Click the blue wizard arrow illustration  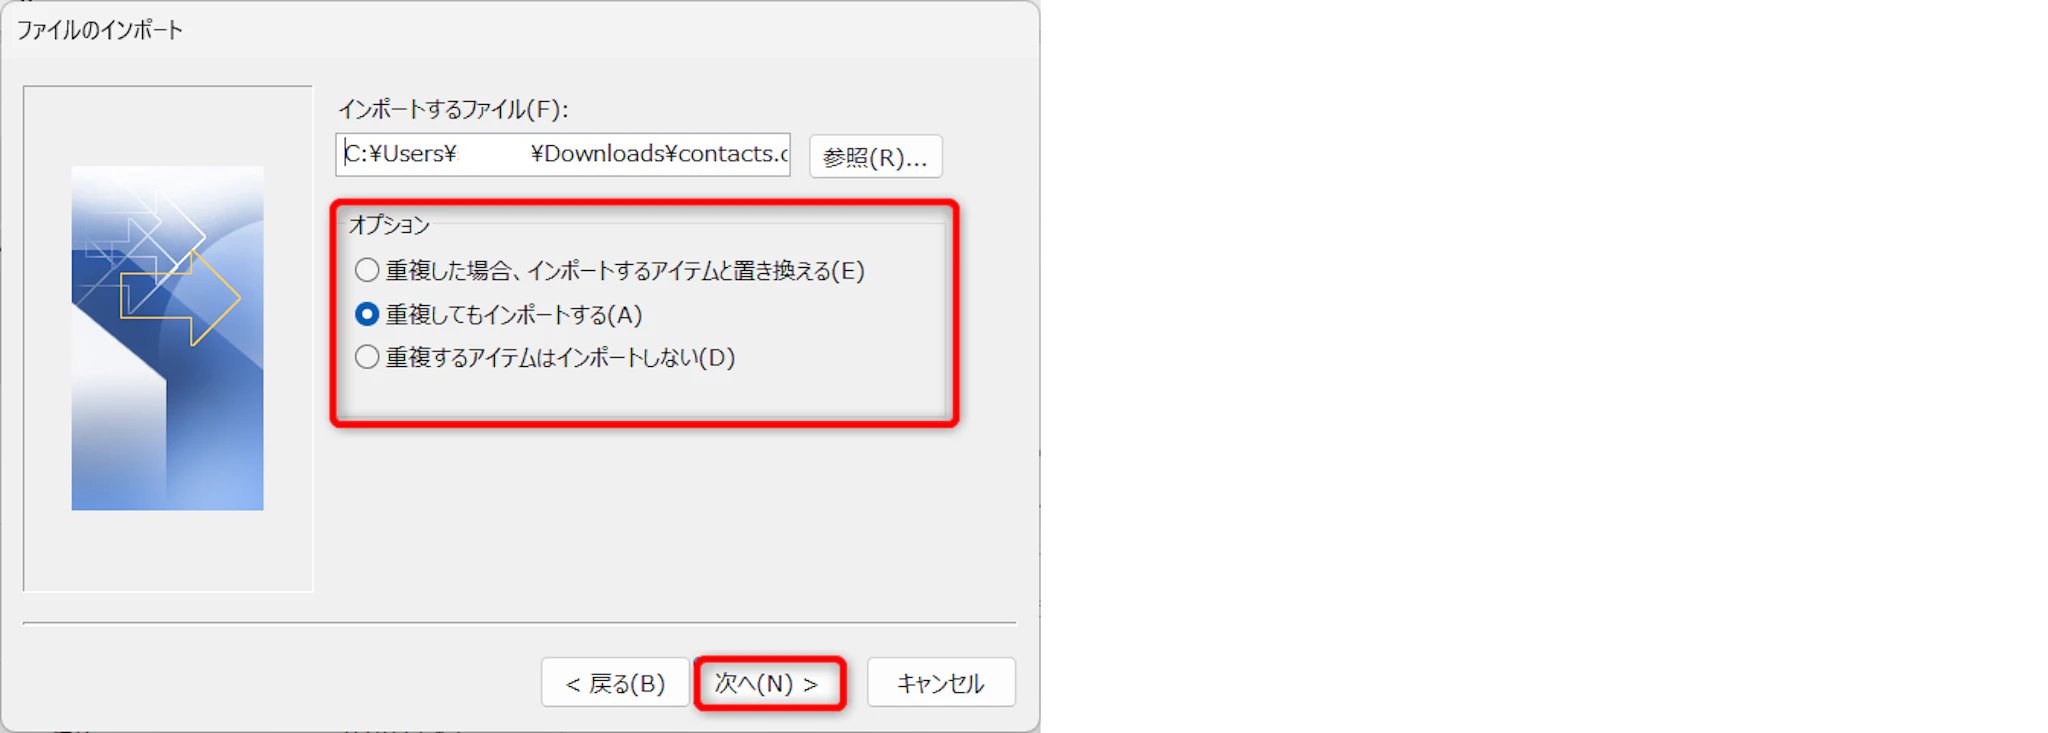click(168, 338)
